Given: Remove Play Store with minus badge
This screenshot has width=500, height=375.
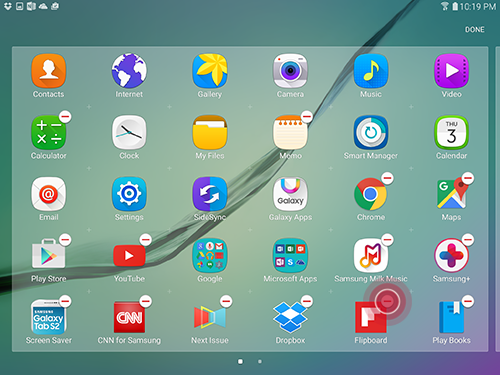Looking at the screenshot, I should (x=65, y=239).
